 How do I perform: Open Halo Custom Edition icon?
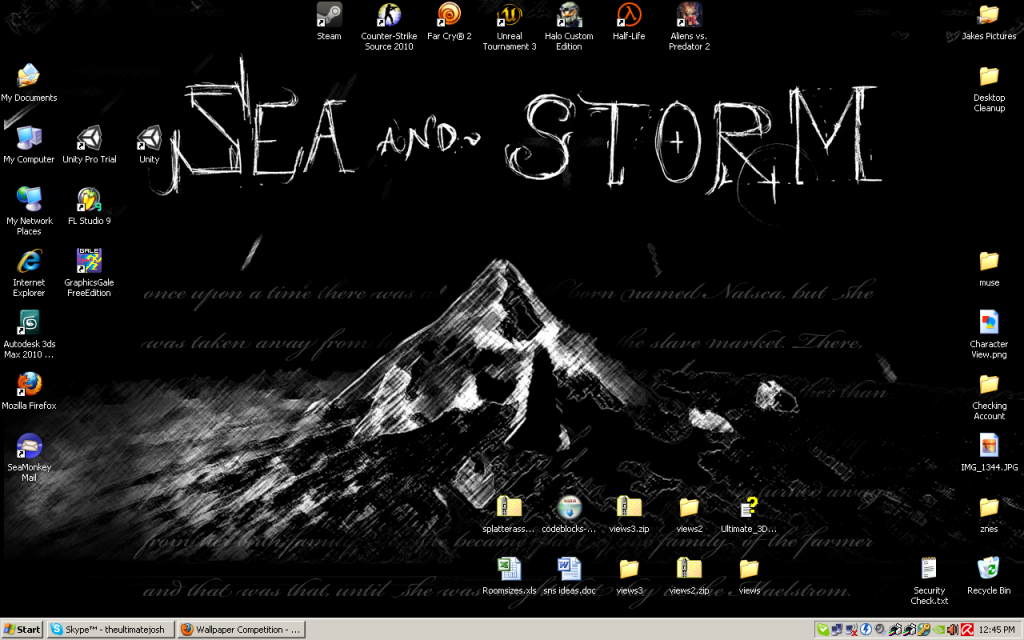pyautogui.click(x=569, y=15)
